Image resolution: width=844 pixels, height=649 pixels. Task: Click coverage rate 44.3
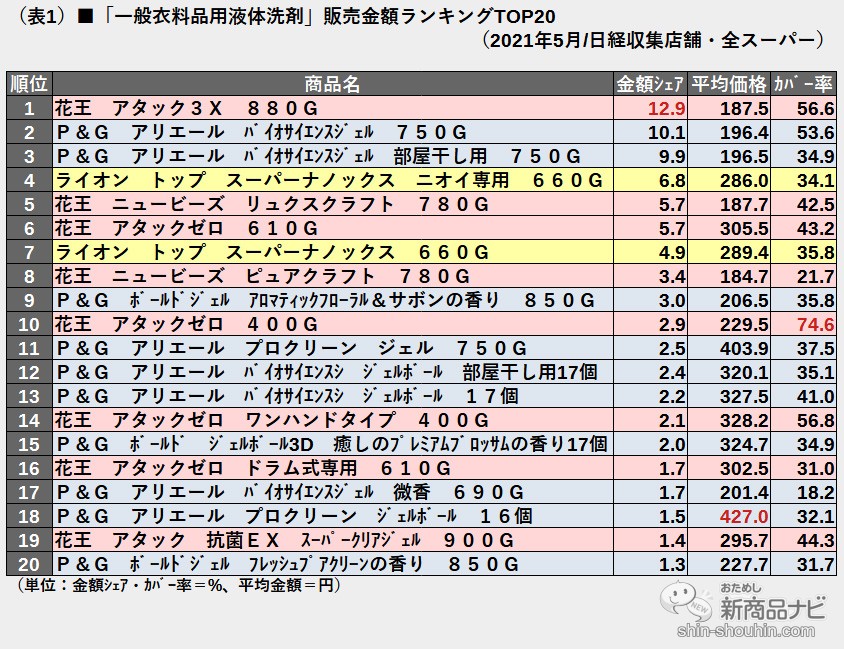[815, 540]
